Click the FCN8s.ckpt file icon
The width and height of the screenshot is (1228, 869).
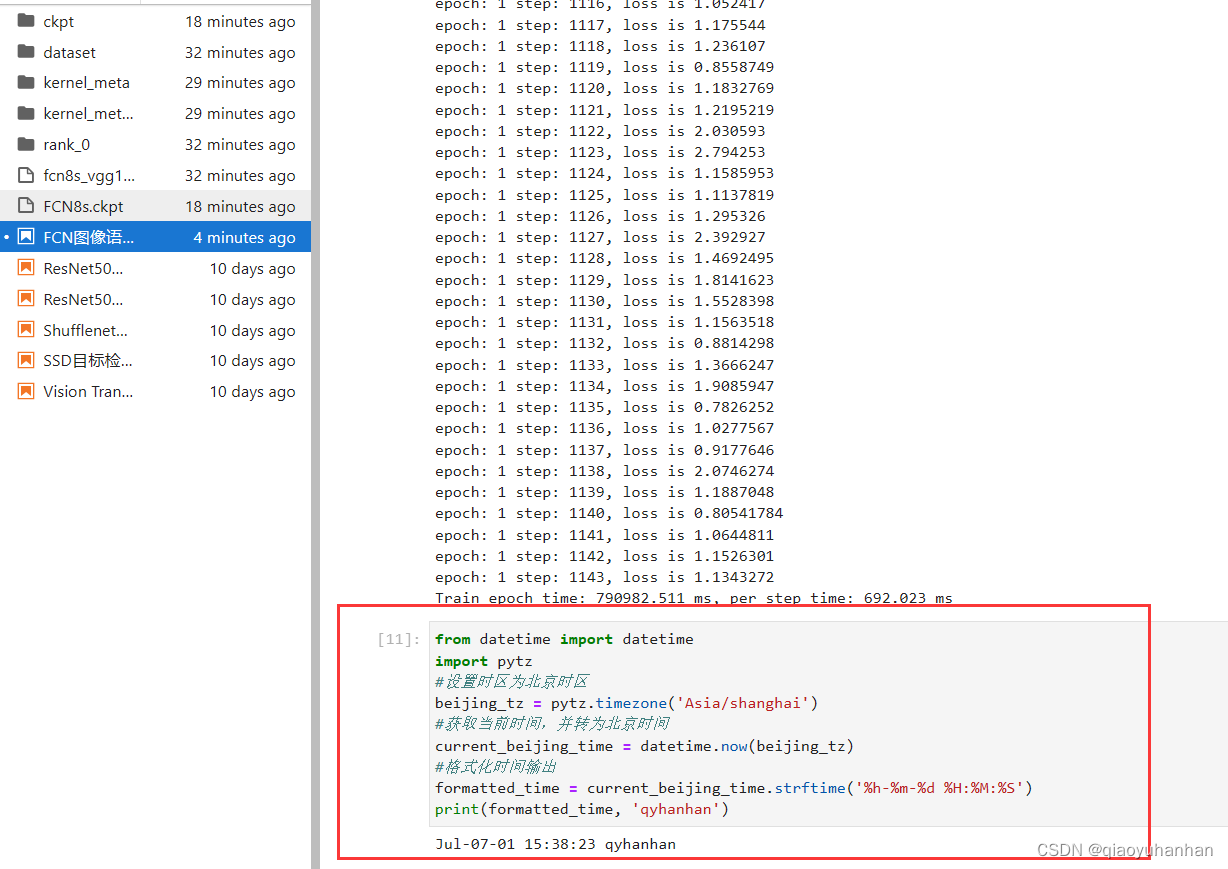click(26, 207)
